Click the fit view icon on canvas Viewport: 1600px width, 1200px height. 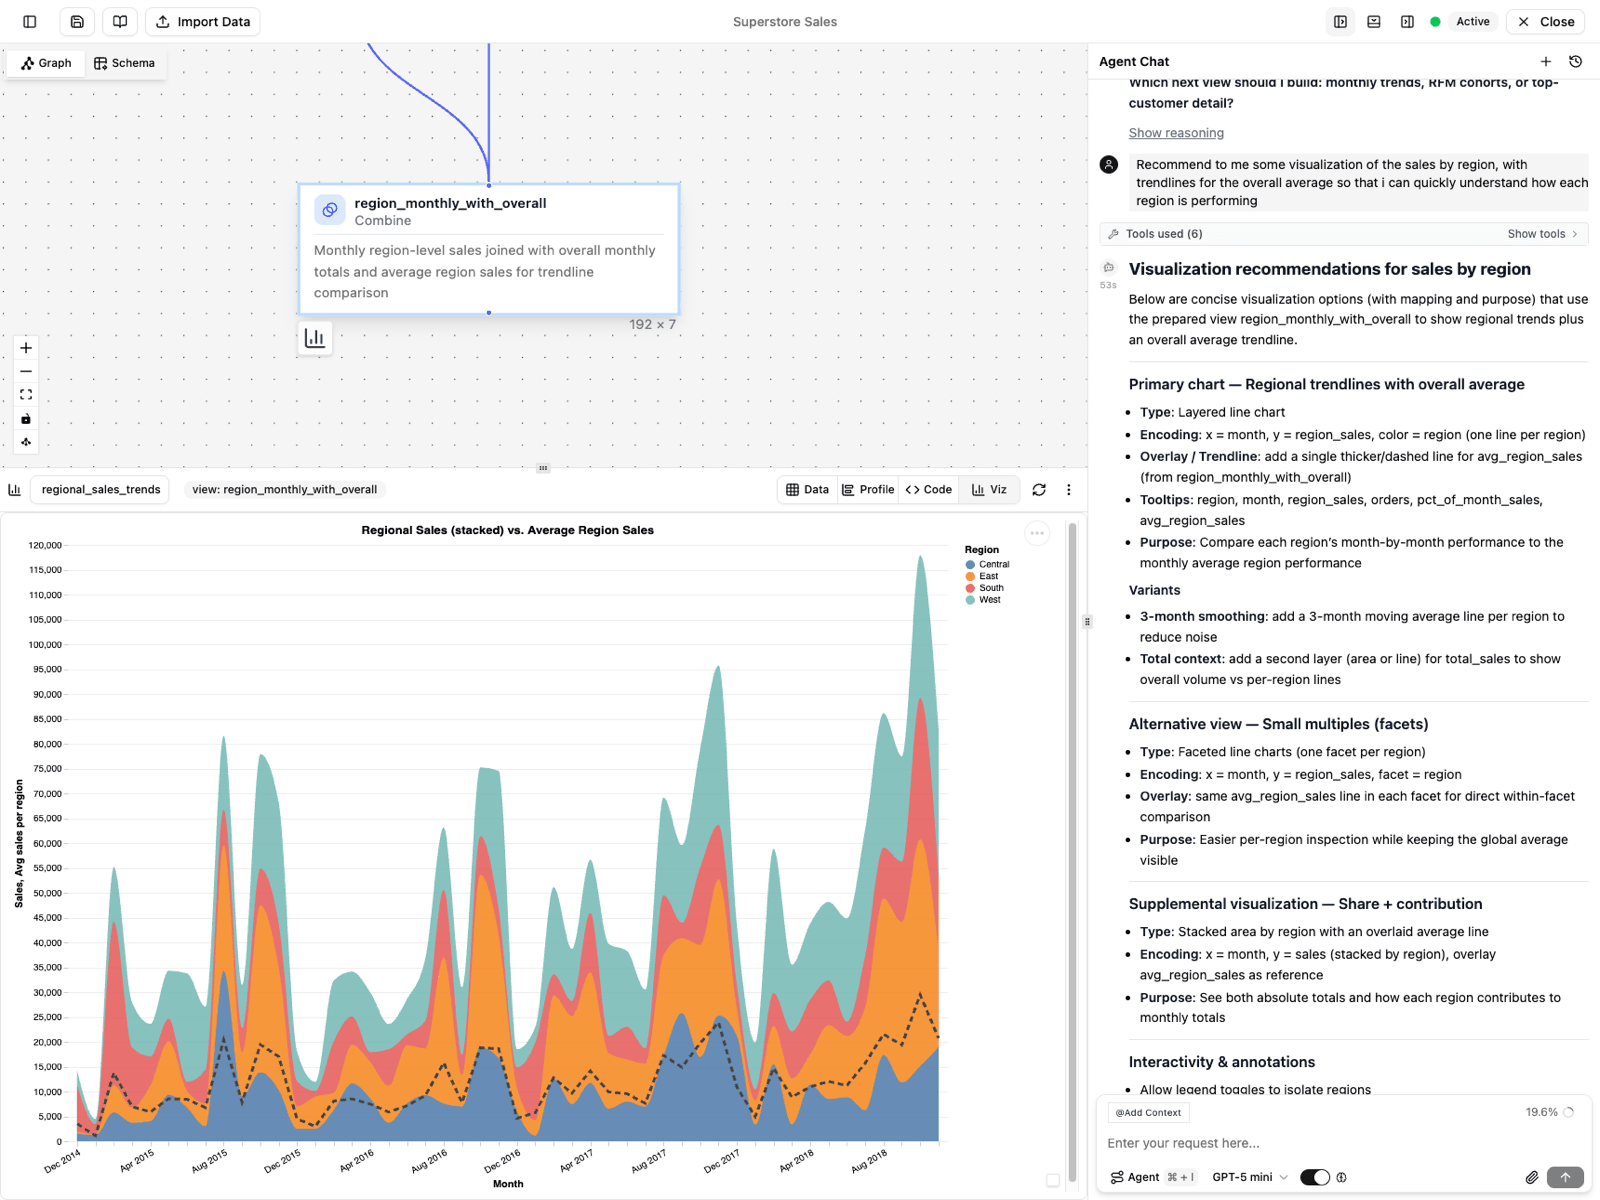[26, 395]
